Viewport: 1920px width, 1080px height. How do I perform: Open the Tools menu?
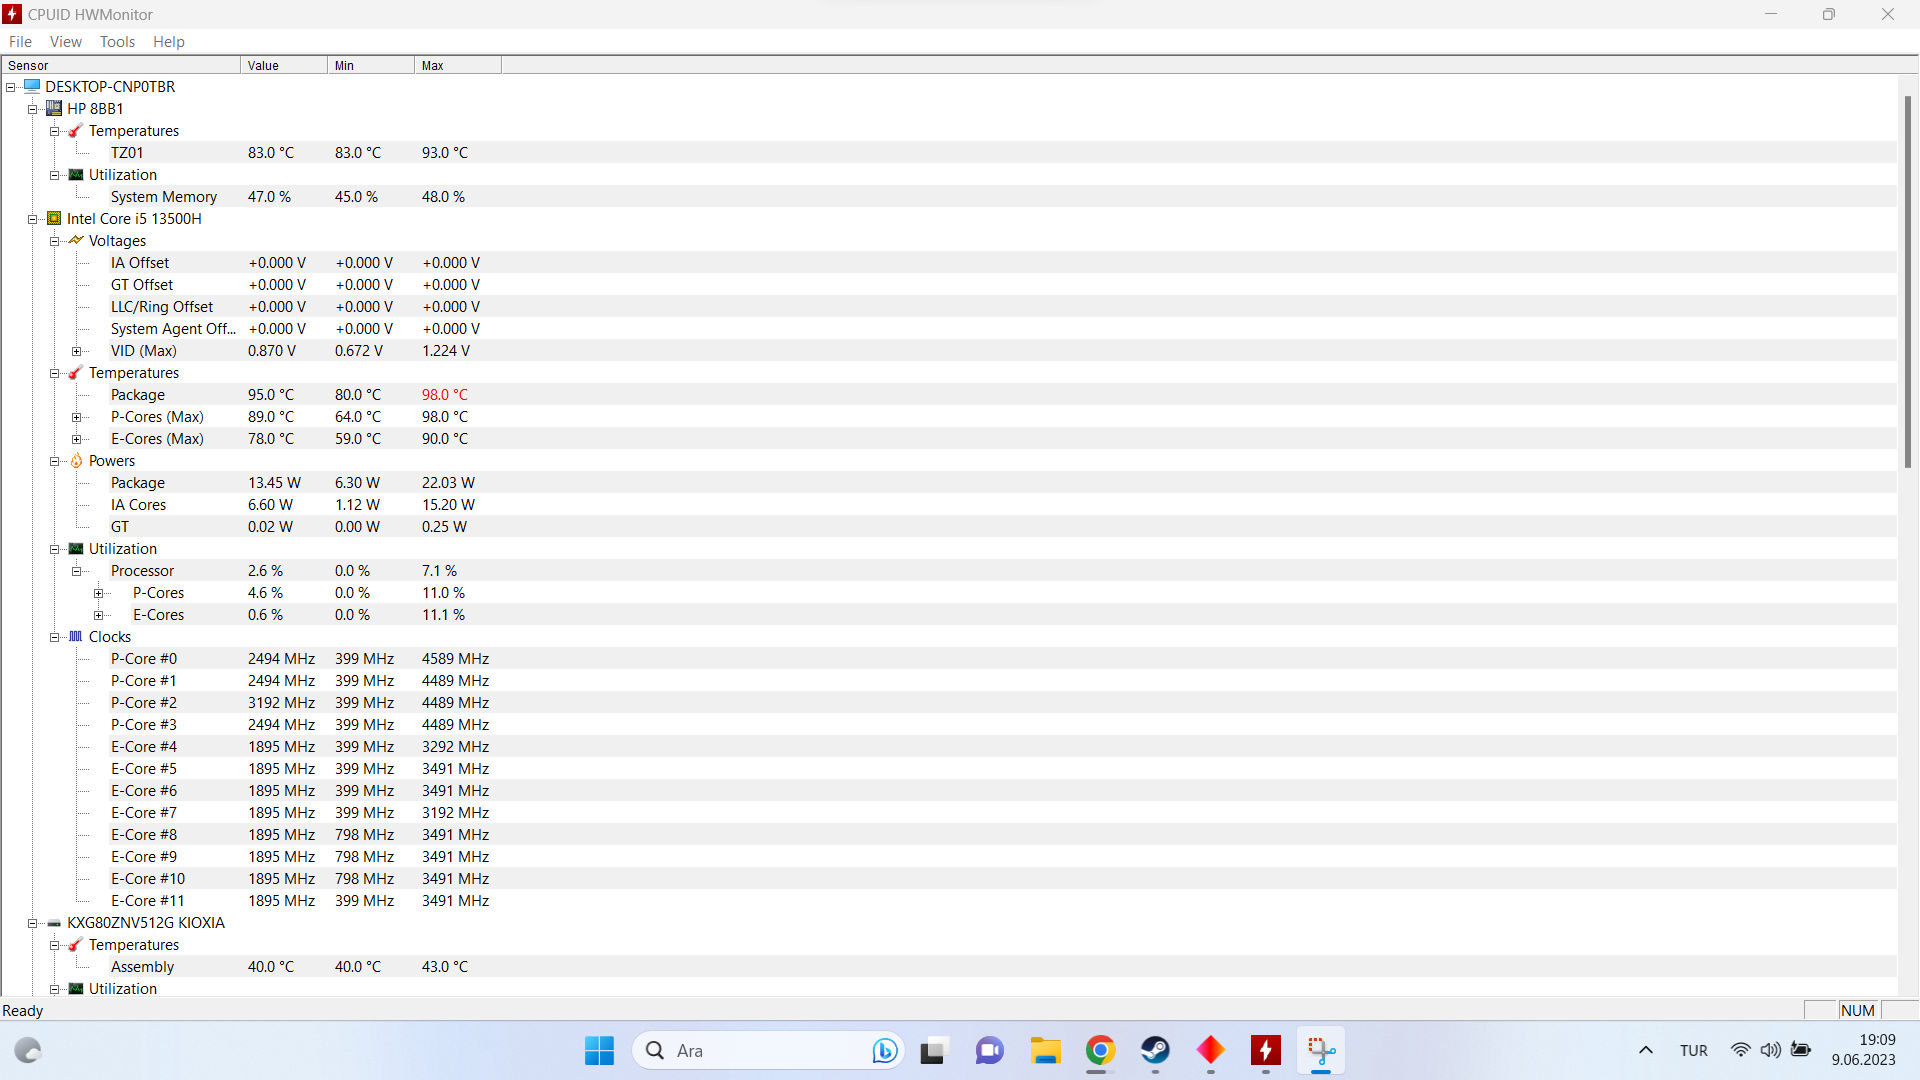pos(117,41)
